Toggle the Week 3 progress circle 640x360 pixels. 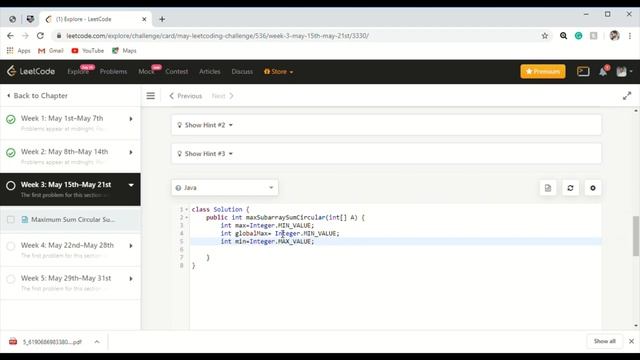coord(11,186)
